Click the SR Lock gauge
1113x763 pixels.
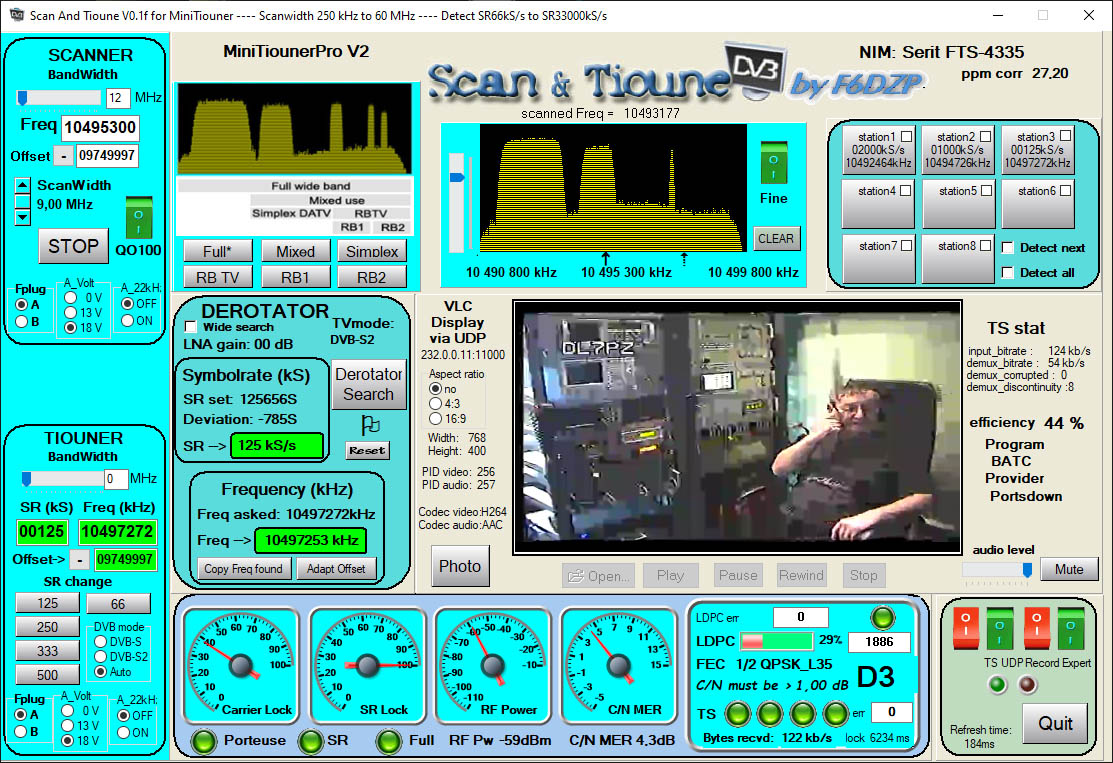pyautogui.click(x=367, y=665)
